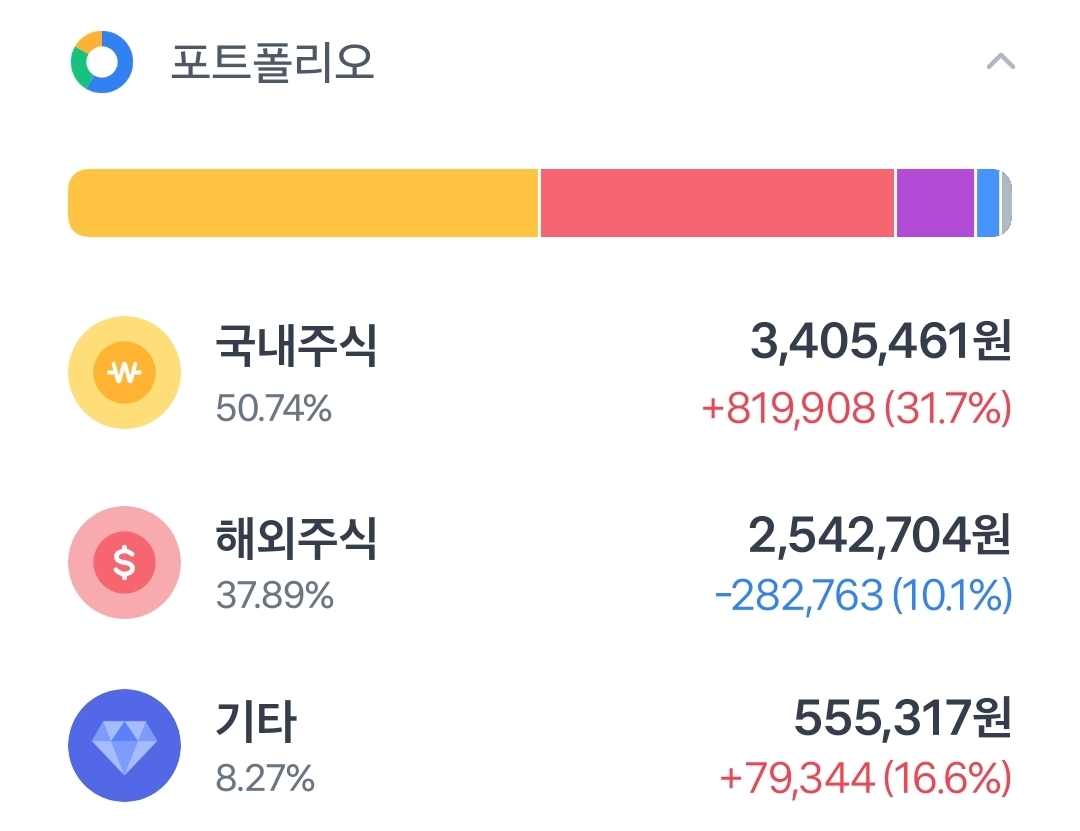Viewport: 1080px width, 831px height.
Task: Collapse the 포트폴리오 section with chevron
Action: pyautogui.click(x=1000, y=62)
